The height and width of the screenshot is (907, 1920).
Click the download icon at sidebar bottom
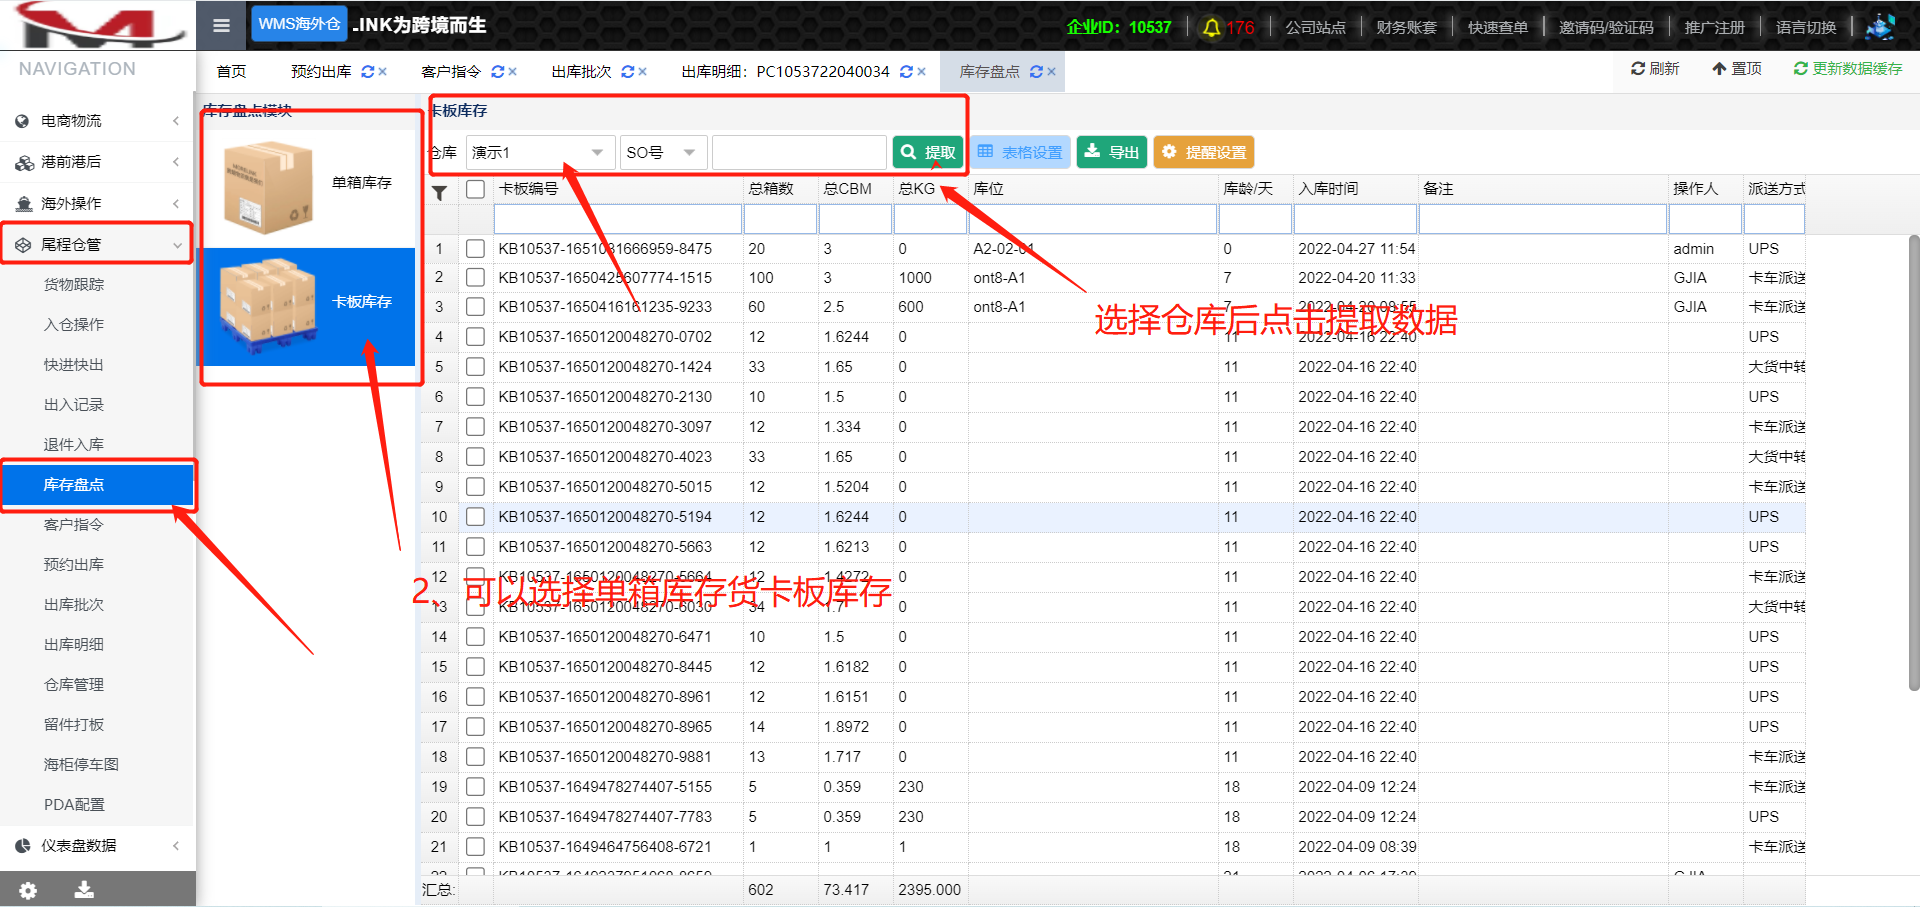84,889
